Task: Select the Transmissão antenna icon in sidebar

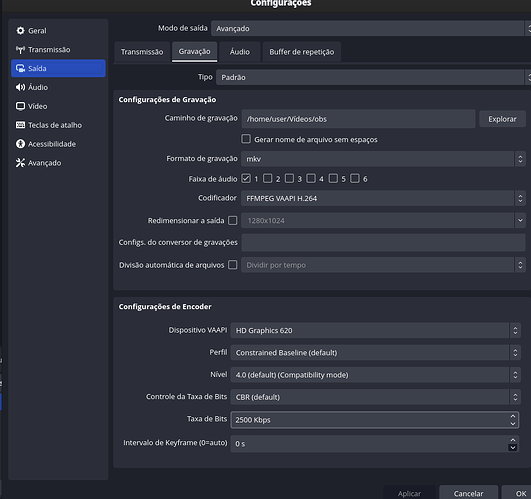Action: pos(20,50)
